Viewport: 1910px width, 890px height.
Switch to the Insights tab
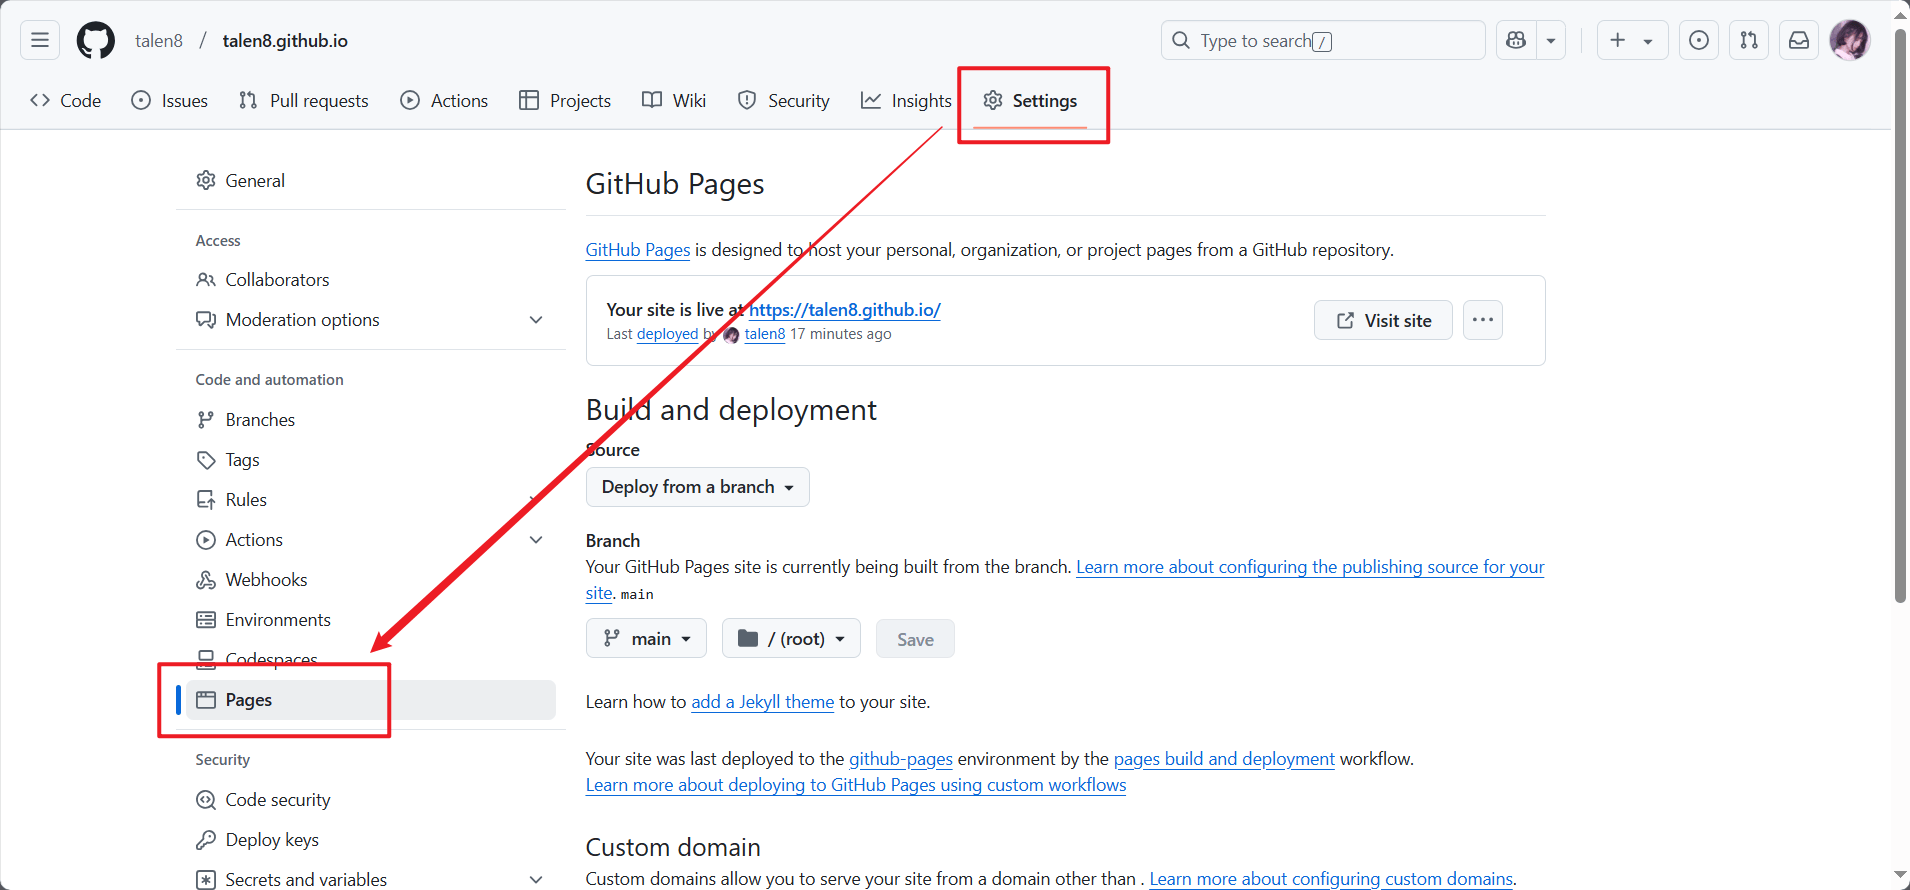pyautogui.click(x=907, y=101)
